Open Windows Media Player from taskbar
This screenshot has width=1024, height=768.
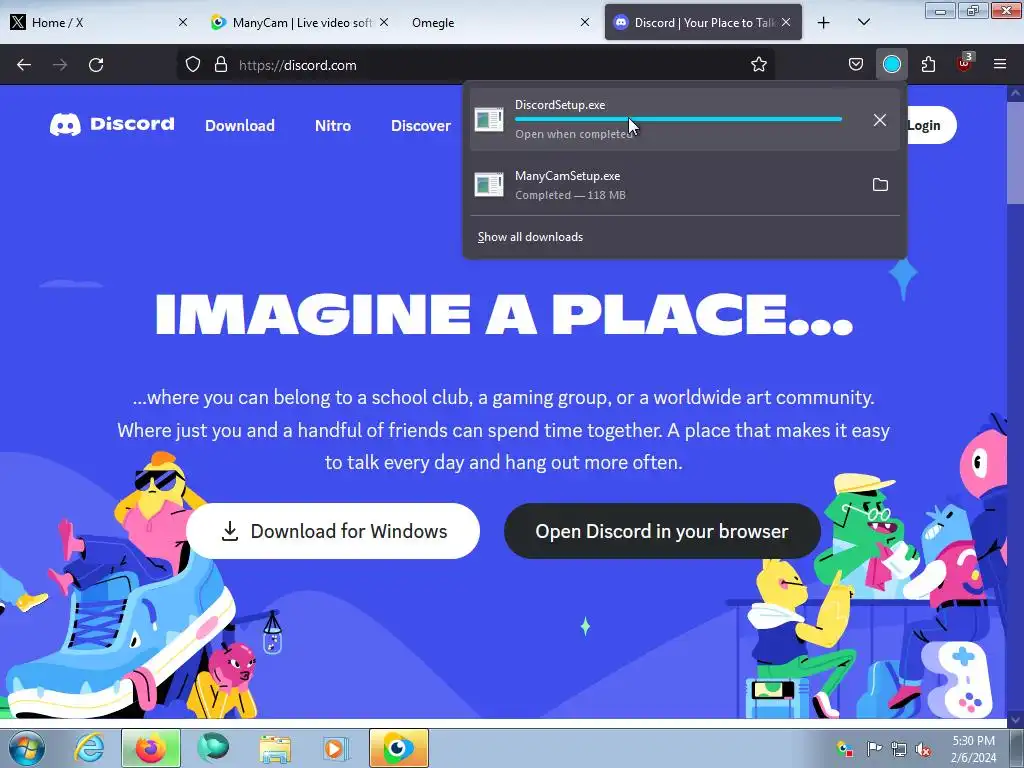(336, 748)
